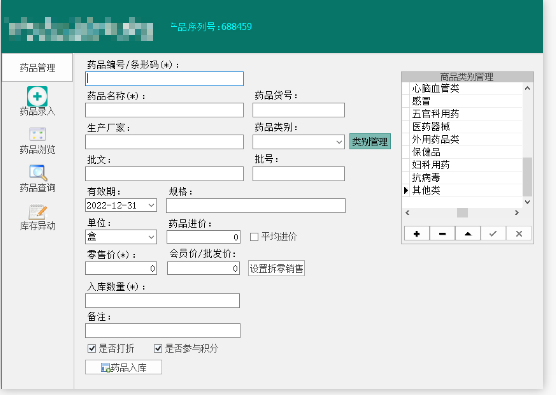Uncheck the 是否参与积分 checkbox
The height and width of the screenshot is (395, 556).
pos(158,349)
